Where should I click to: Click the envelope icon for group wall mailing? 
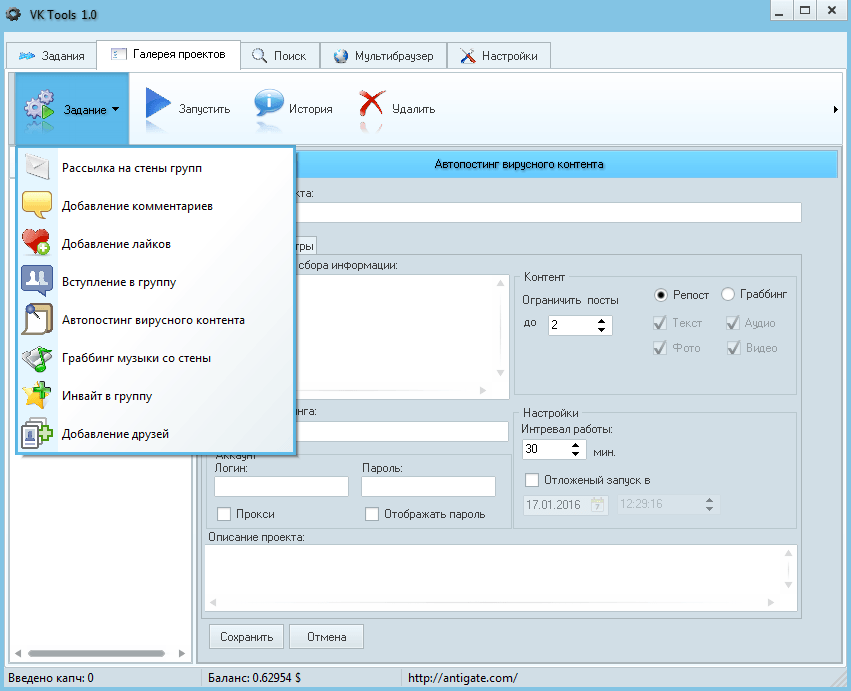[x=37, y=167]
